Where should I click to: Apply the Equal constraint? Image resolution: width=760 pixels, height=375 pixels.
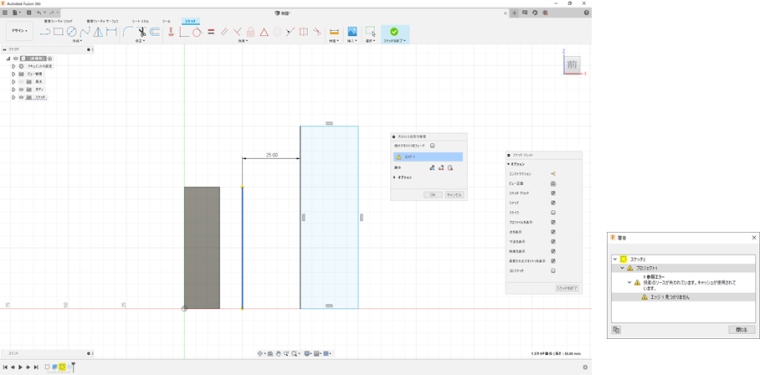click(x=211, y=32)
